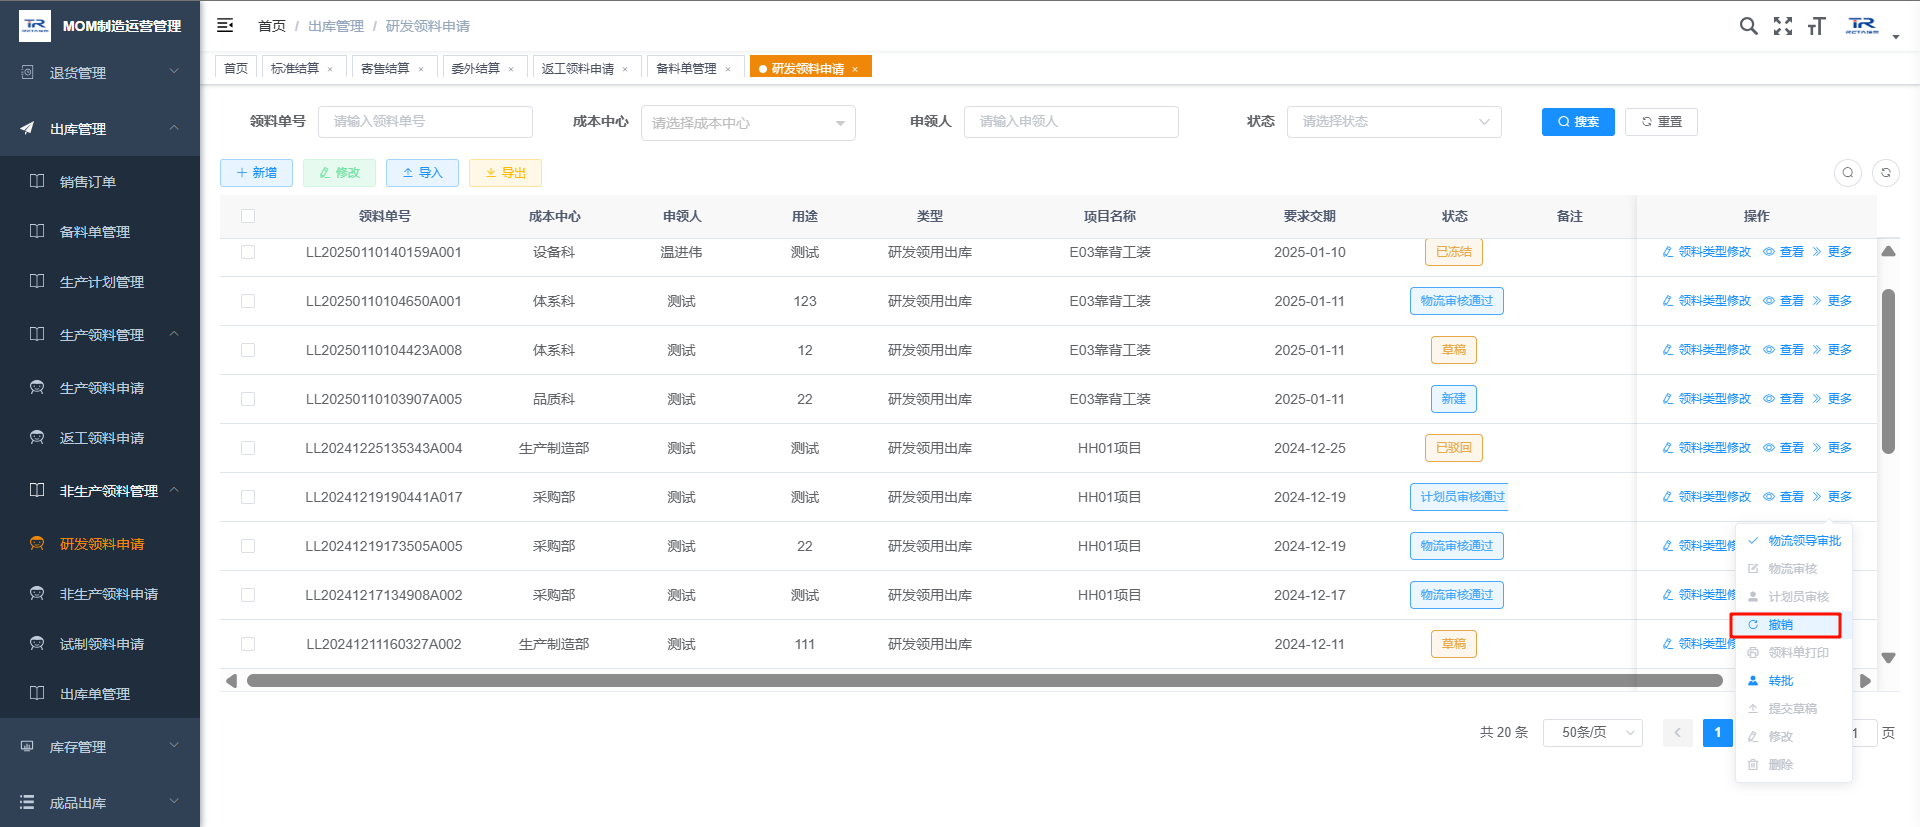1920x827 pixels.
Task: Go to previous page arrow
Action: point(1678,733)
